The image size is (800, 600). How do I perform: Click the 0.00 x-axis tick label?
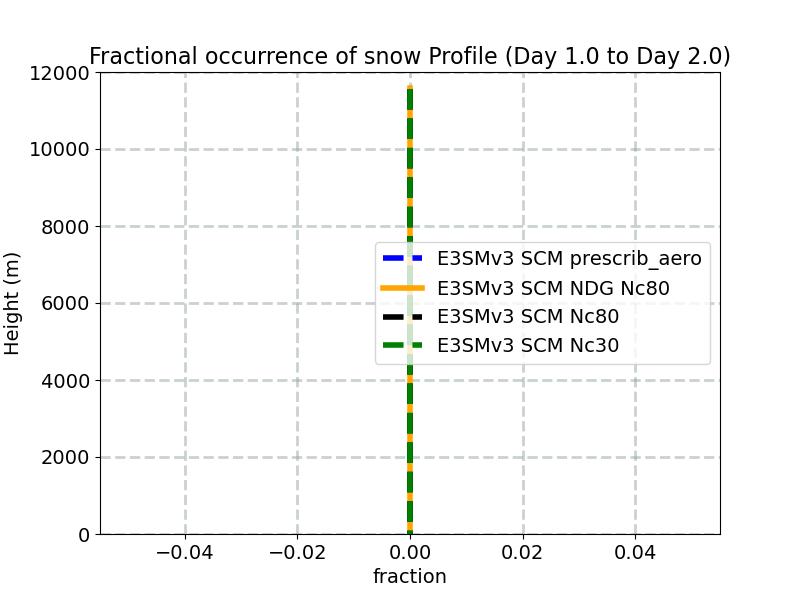pos(410,552)
